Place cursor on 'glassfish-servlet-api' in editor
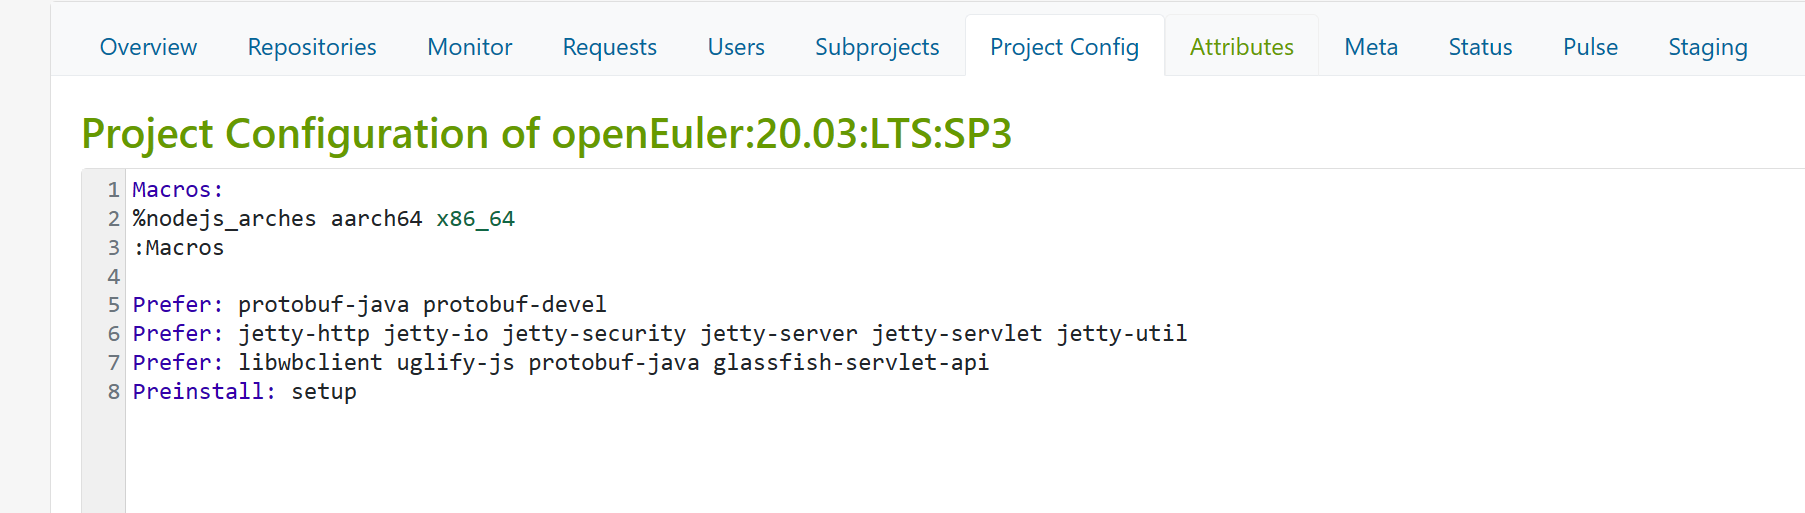Image resolution: width=1805 pixels, height=513 pixels. [850, 363]
